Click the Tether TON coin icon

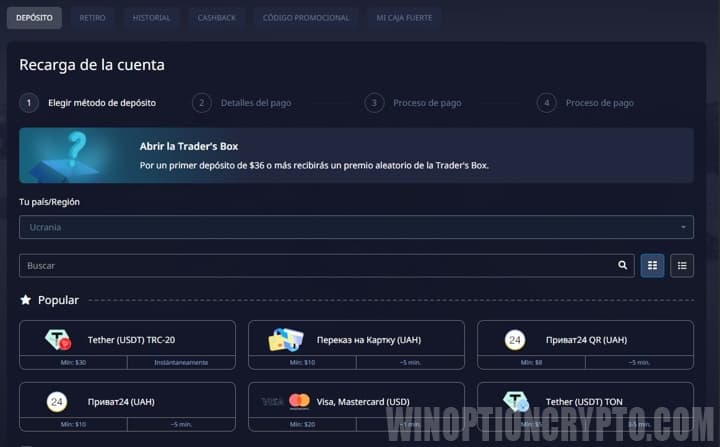tap(516, 402)
